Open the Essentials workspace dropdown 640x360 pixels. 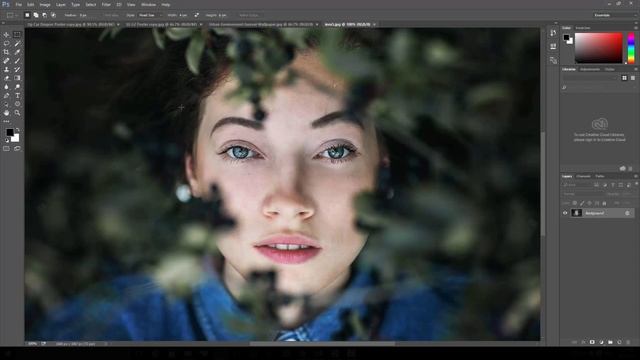[x=615, y=15]
